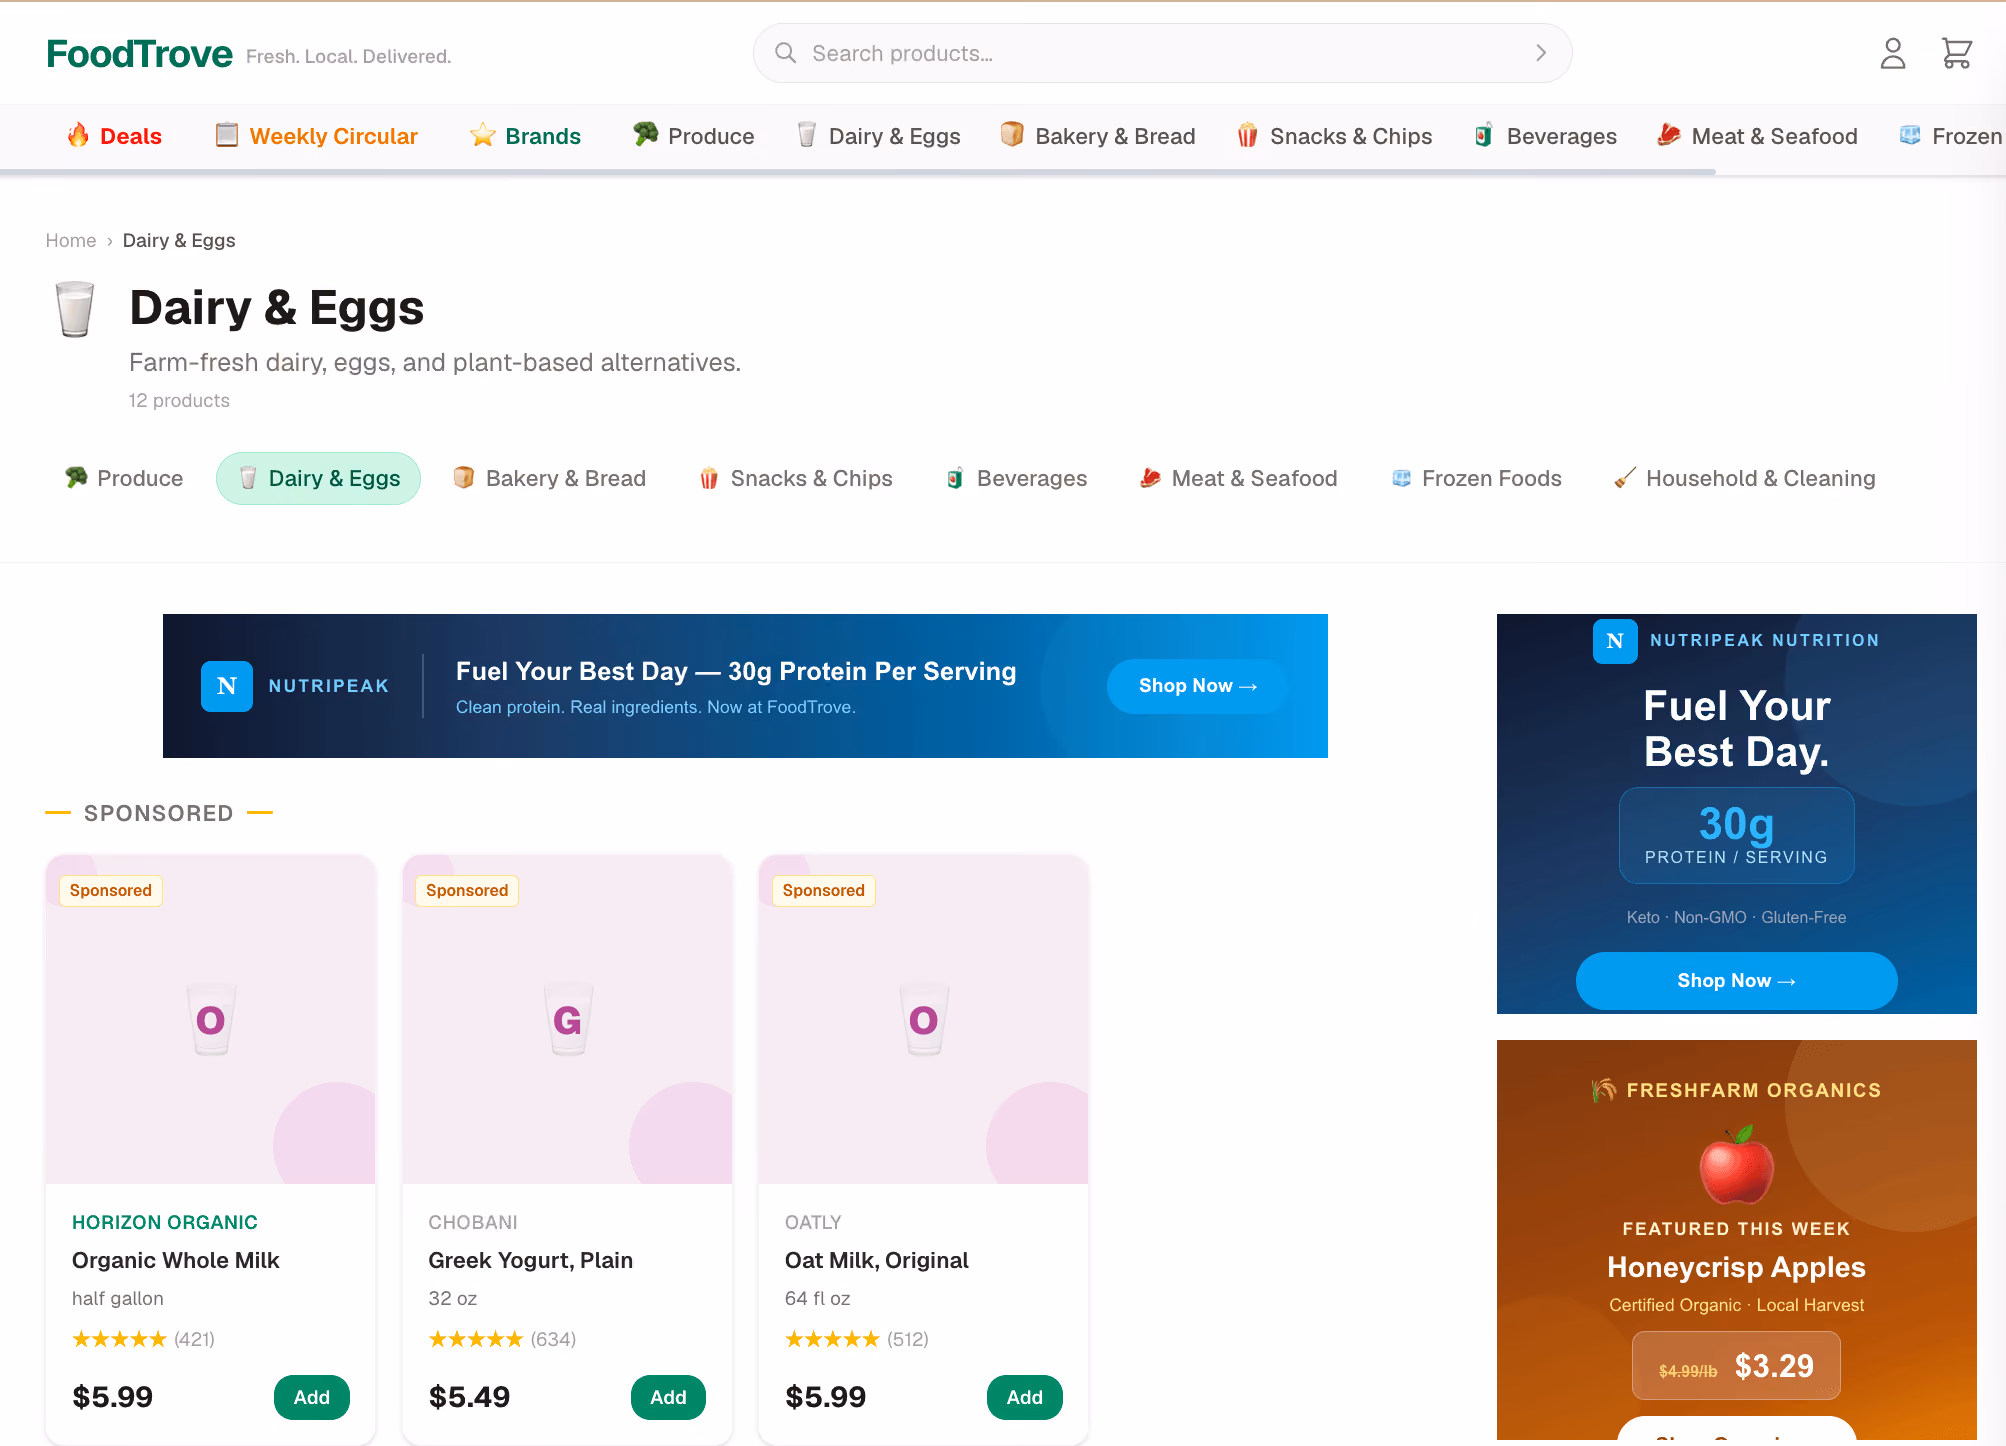Select the Household & Cleaning category chip

click(x=1744, y=478)
